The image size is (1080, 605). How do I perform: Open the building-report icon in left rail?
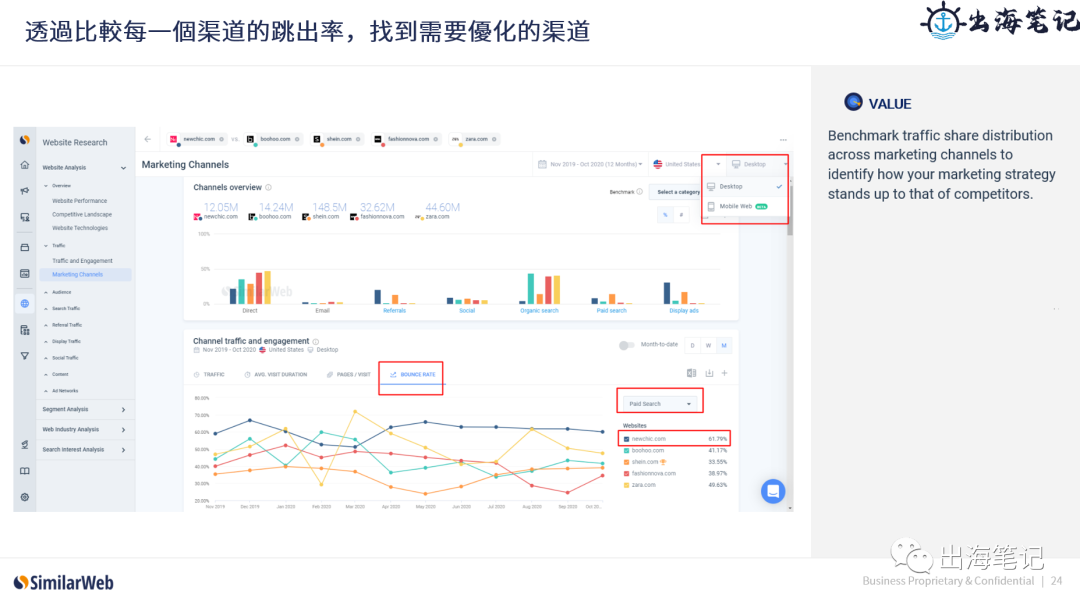[25, 330]
